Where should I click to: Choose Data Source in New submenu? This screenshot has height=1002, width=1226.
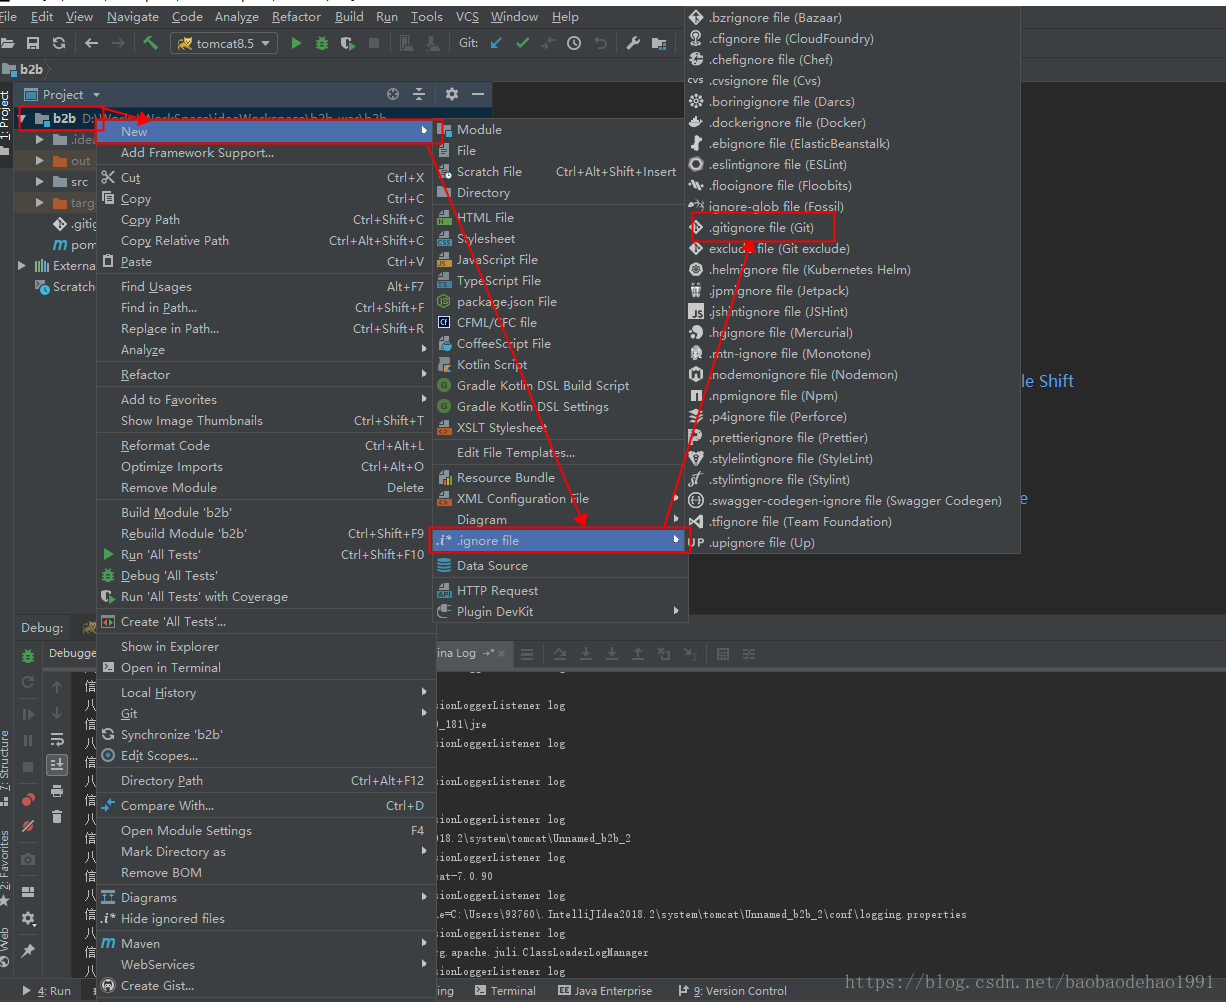(x=560, y=565)
